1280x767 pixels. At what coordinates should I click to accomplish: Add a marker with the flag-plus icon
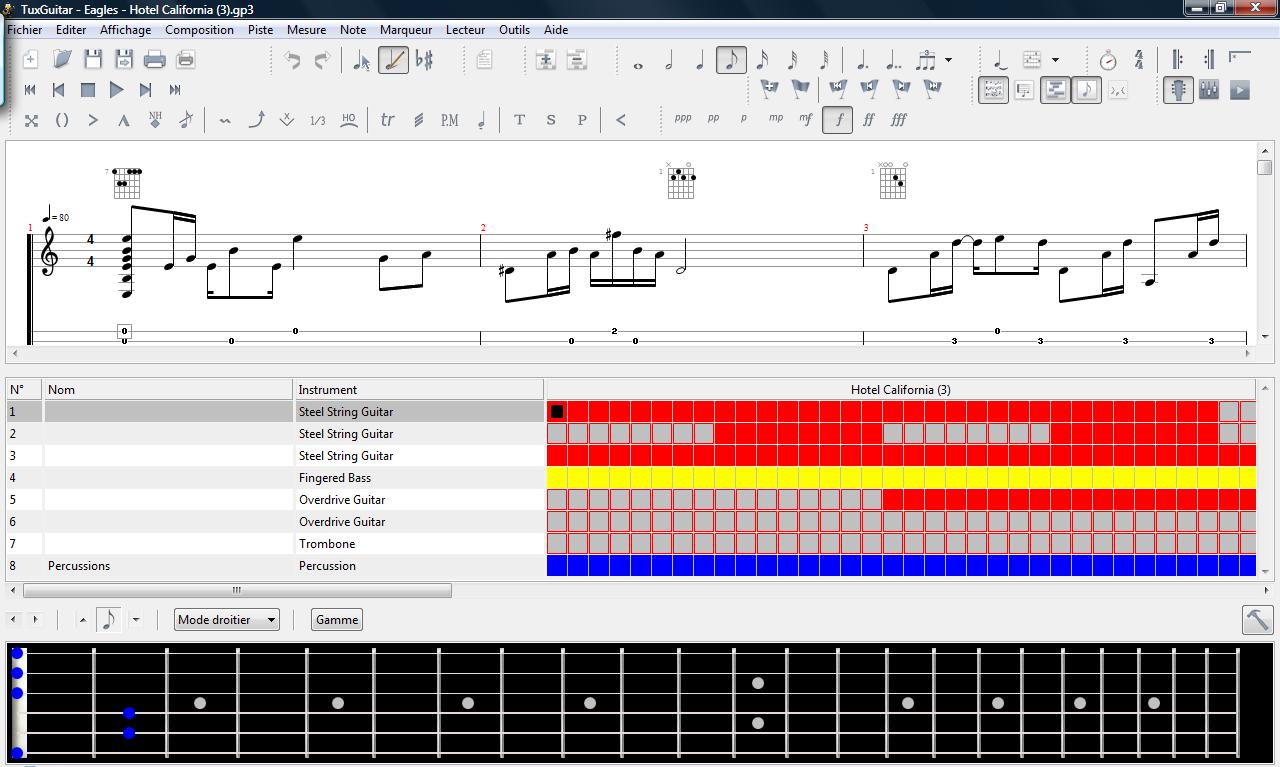coord(770,90)
